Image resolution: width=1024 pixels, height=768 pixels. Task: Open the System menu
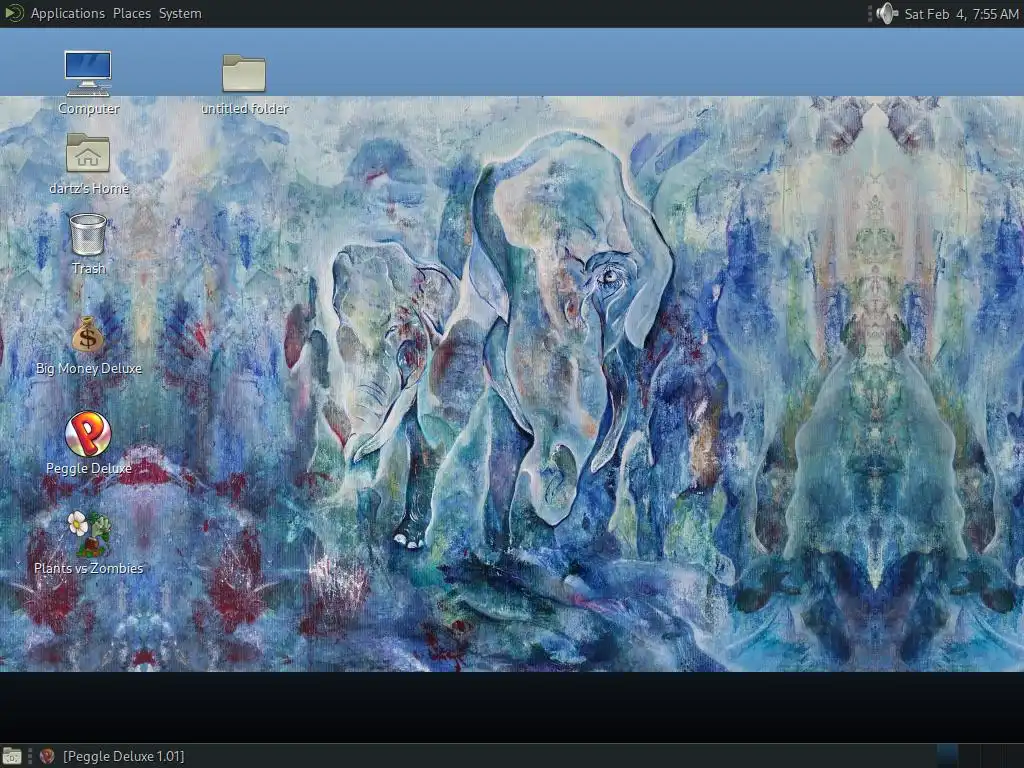[x=180, y=14]
